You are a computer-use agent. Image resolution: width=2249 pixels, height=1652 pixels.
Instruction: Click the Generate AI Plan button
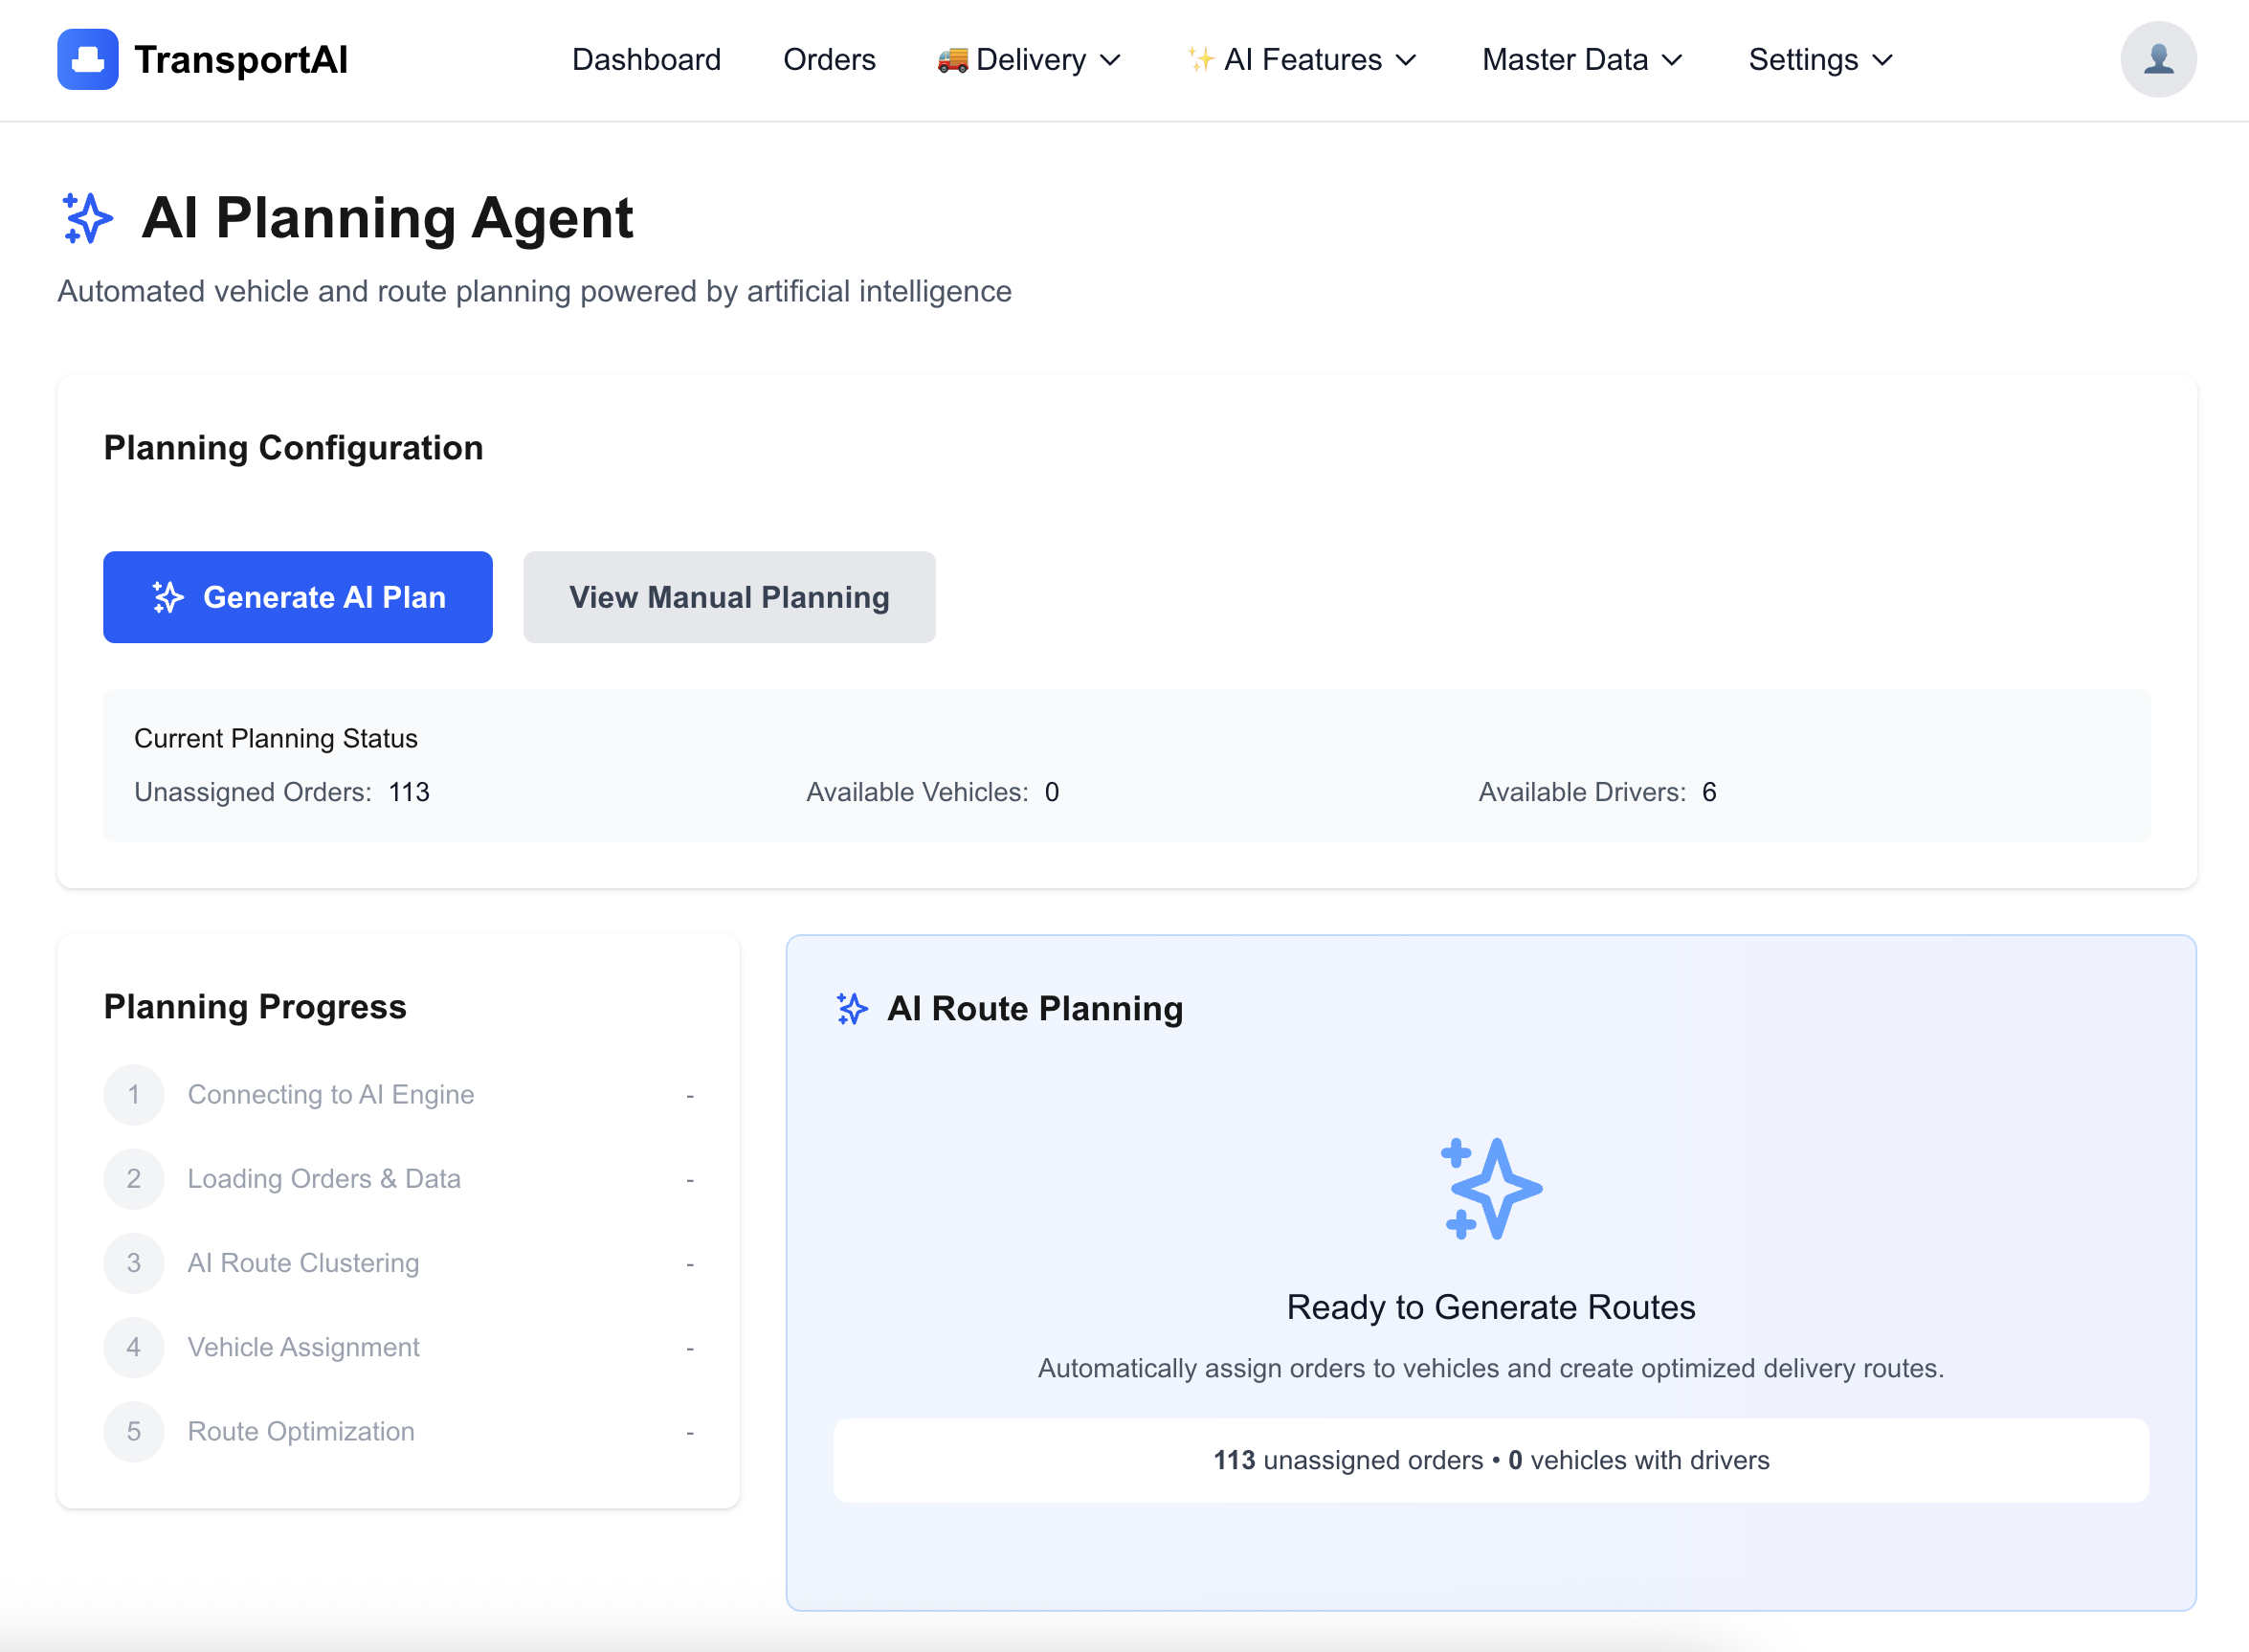coord(297,597)
